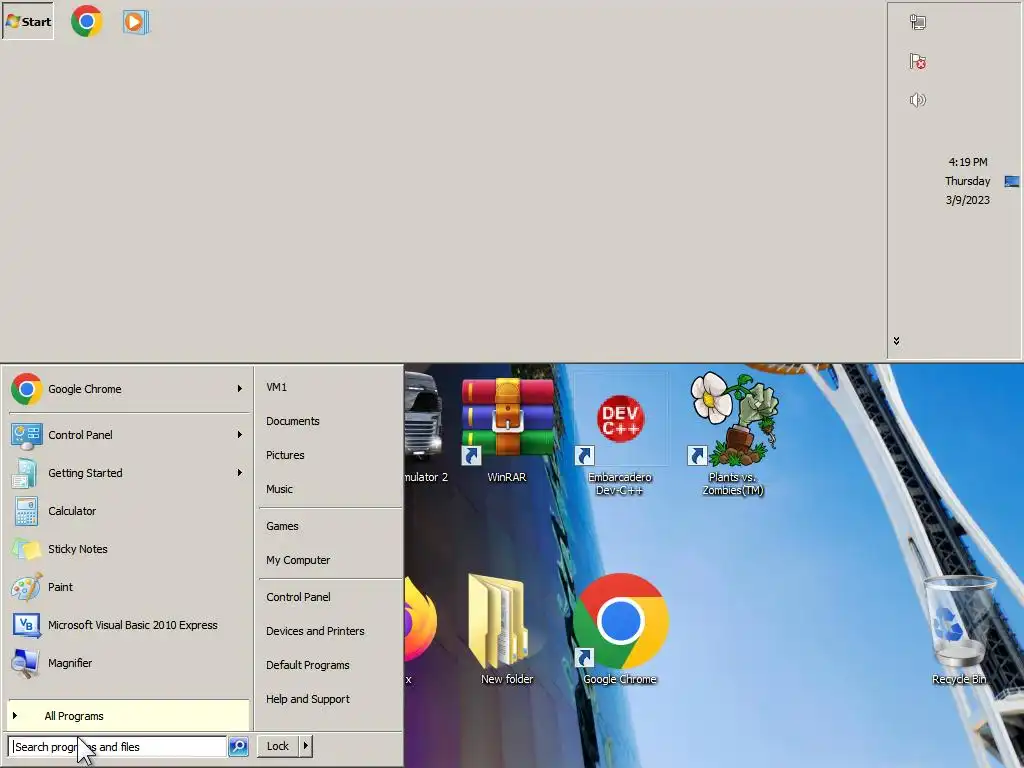Launch the pinned media player taskbar icon

[x=136, y=22]
